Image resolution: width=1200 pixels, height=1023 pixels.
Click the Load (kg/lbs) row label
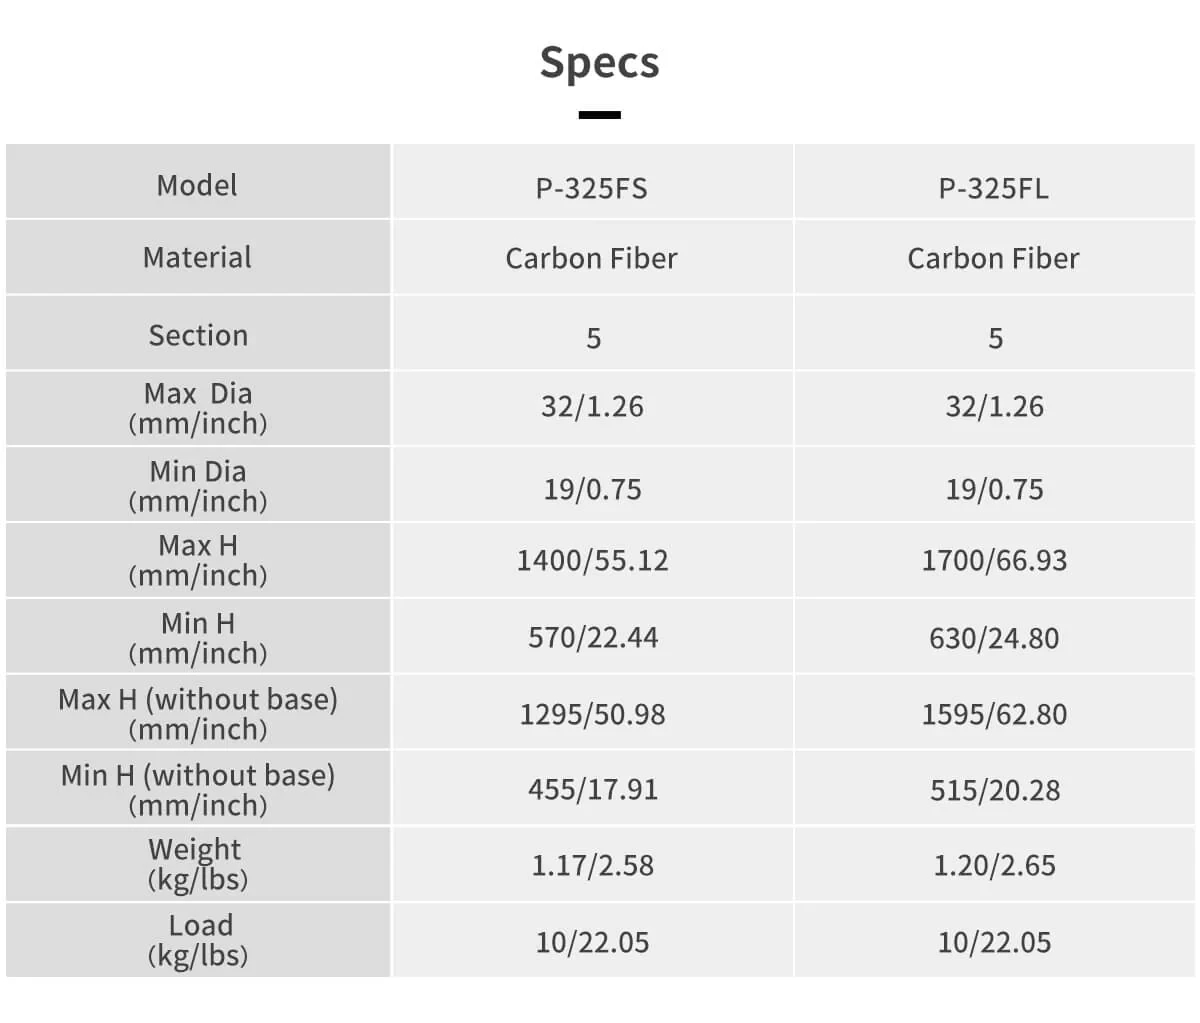[198, 940]
